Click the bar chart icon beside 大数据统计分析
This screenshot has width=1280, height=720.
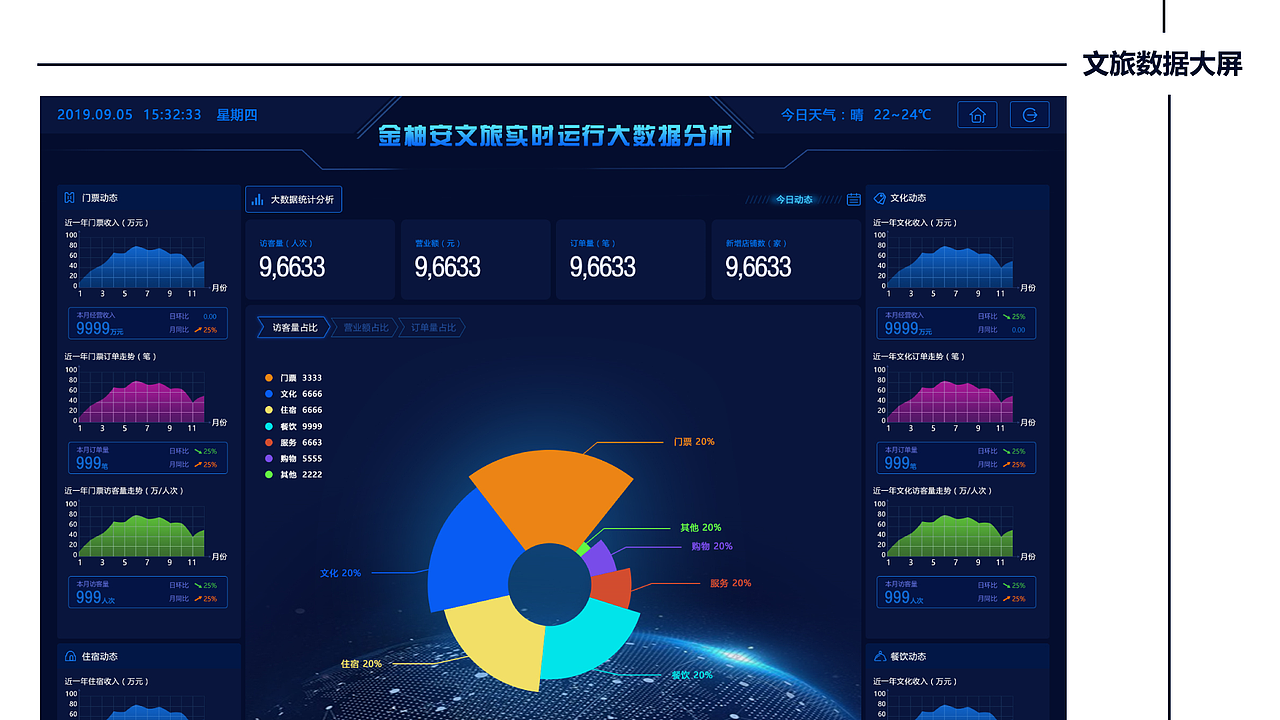[258, 199]
